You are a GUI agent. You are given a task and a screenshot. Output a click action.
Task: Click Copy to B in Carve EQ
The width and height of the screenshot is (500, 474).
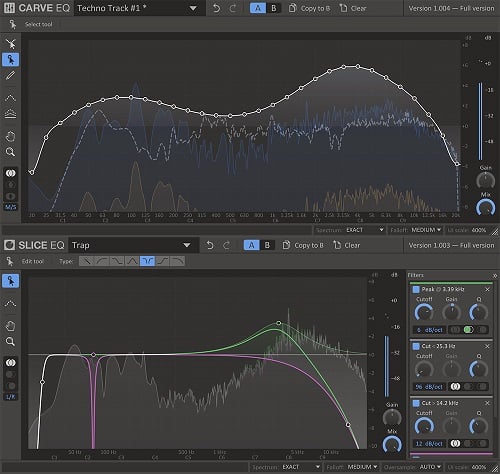(x=309, y=8)
